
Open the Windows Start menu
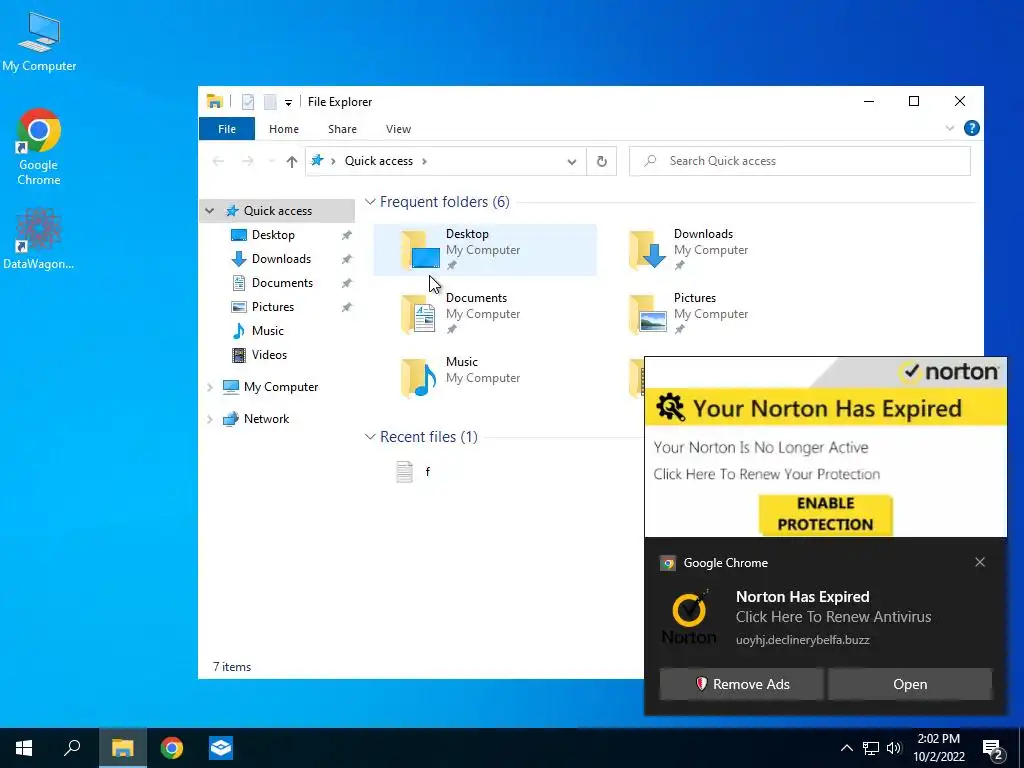pos(24,748)
